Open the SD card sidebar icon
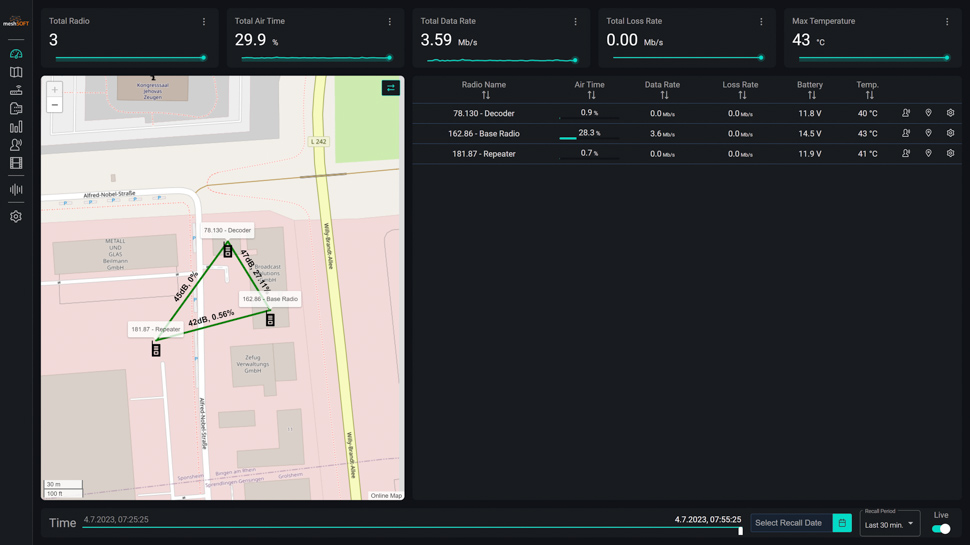Image resolution: width=970 pixels, height=545 pixels. pos(16,108)
